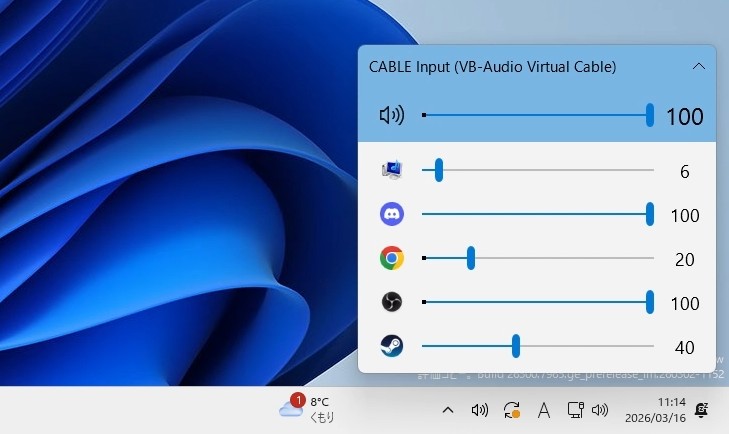Mute System Sounds via its computer icon
Image resolution: width=729 pixels, height=434 pixels.
tap(391, 171)
